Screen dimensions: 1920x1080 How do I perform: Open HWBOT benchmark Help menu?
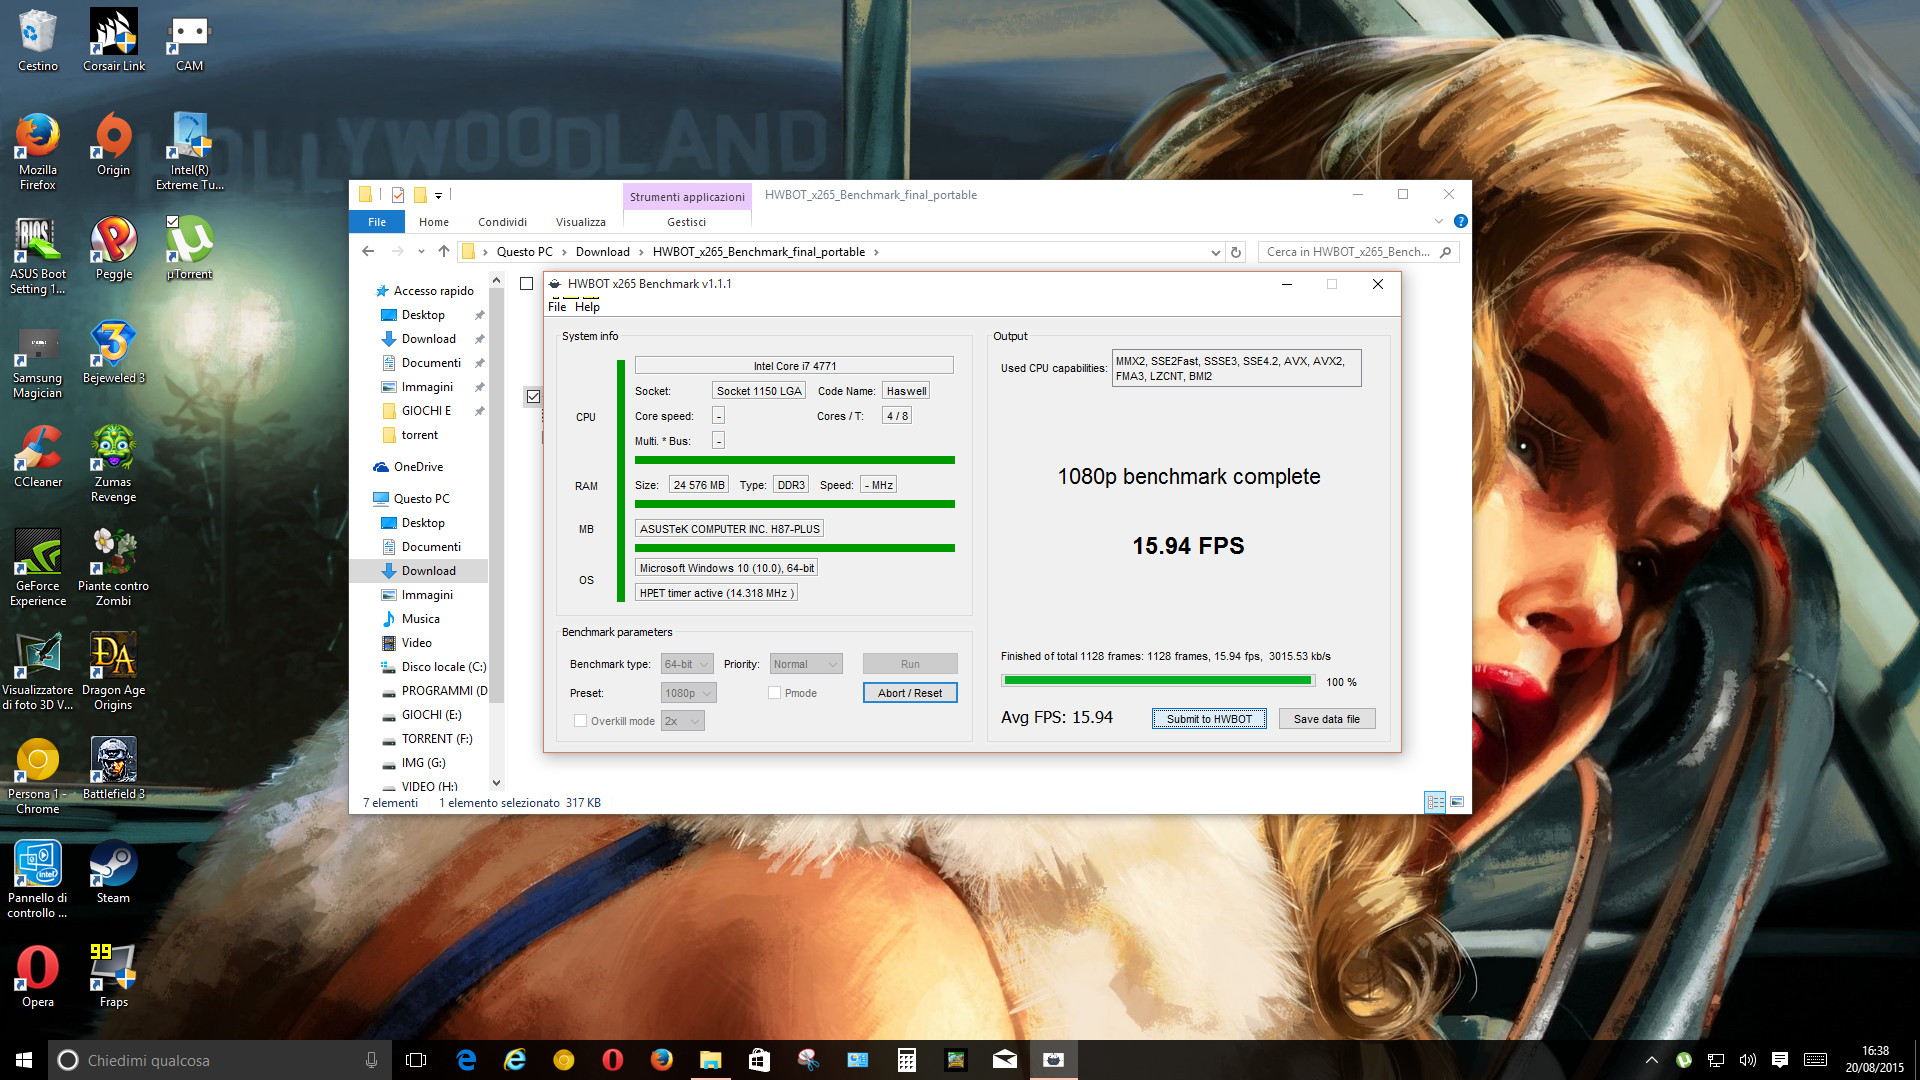[587, 307]
